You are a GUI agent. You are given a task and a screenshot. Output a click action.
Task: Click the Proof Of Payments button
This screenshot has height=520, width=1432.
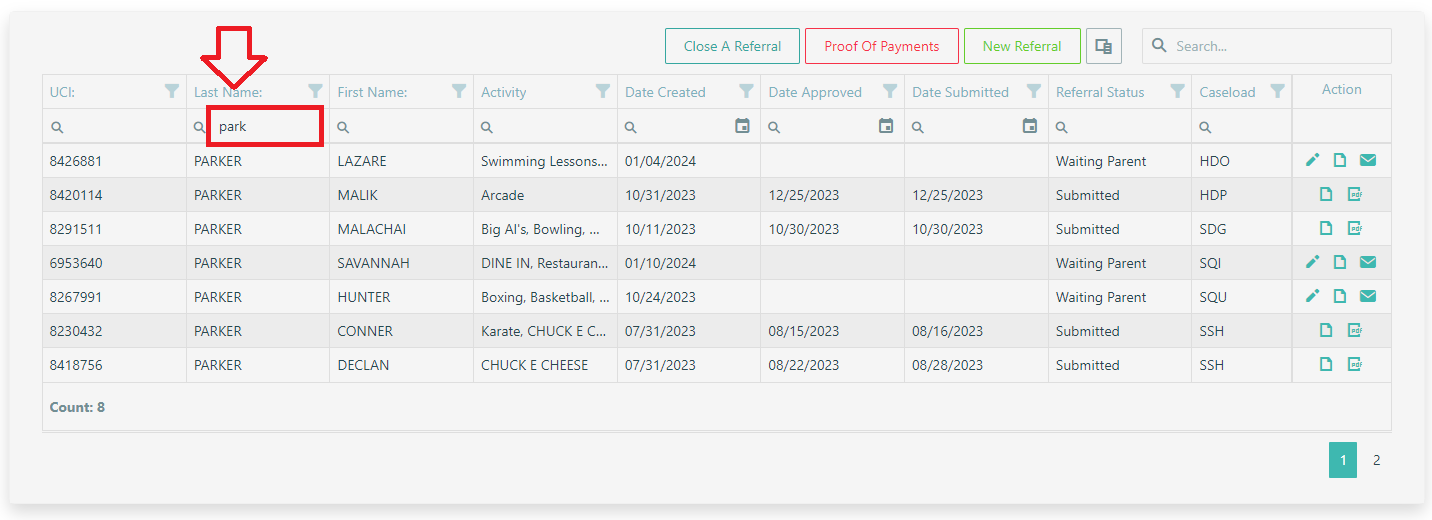coord(881,46)
